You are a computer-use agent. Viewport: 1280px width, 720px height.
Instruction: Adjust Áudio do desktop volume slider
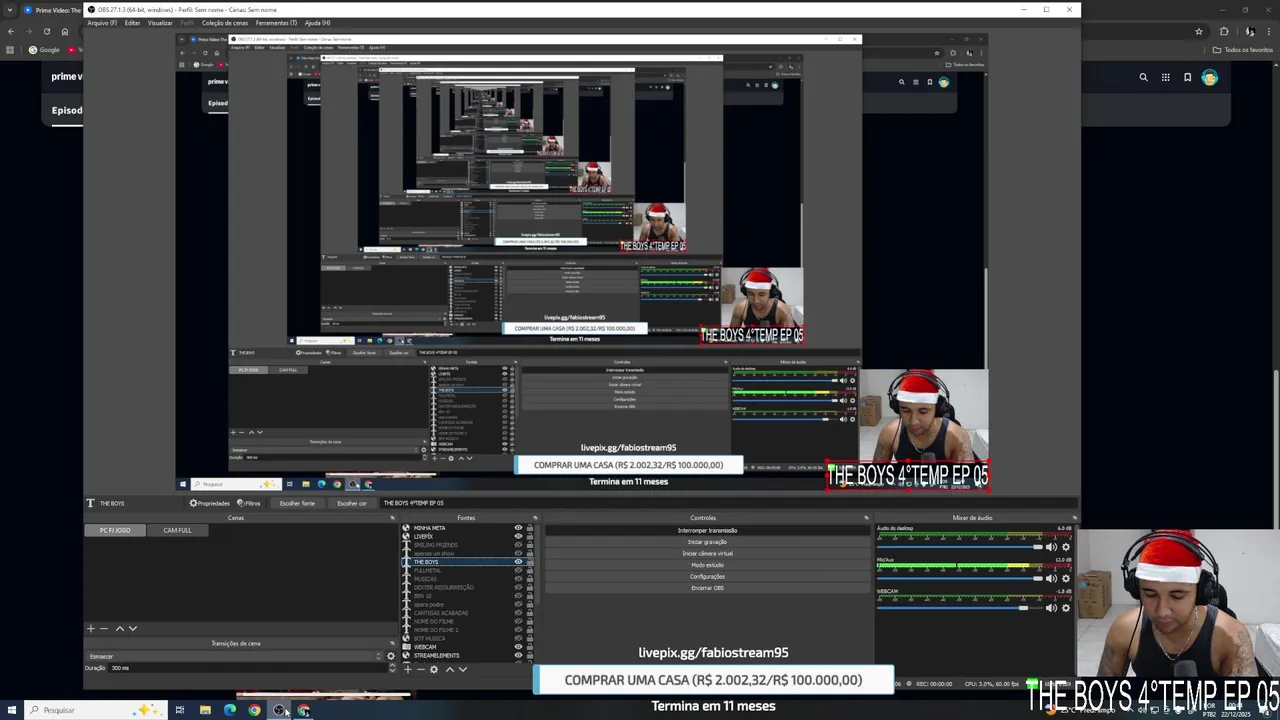[960, 547]
